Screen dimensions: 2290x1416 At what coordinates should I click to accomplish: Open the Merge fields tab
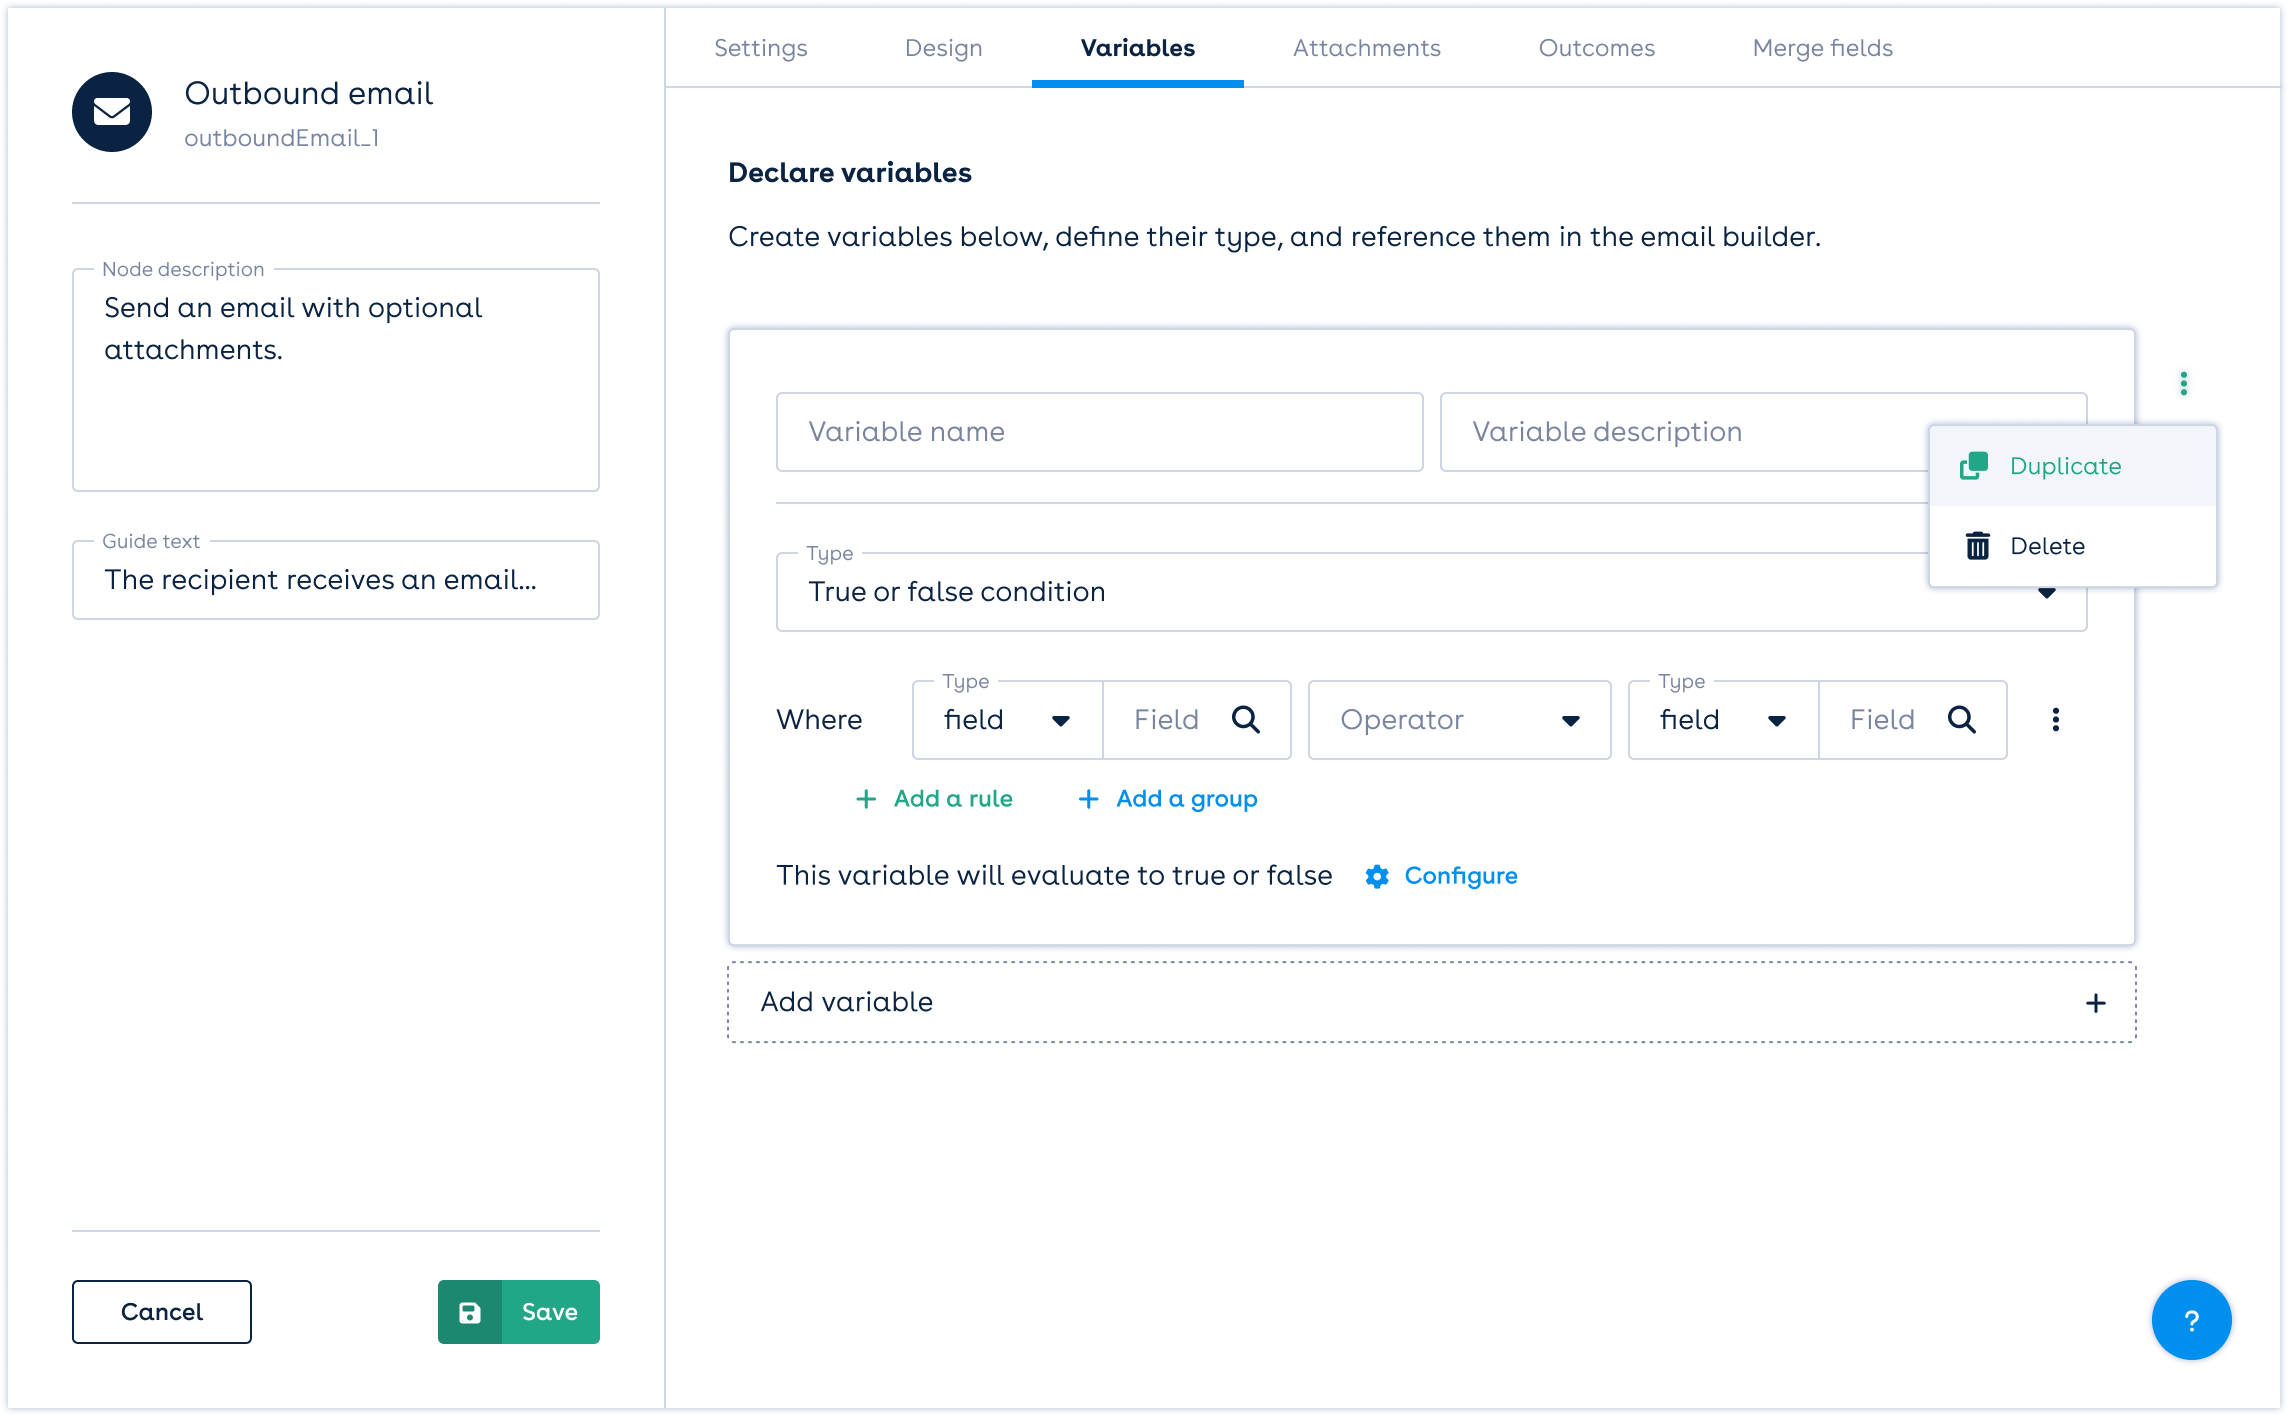tap(1822, 48)
